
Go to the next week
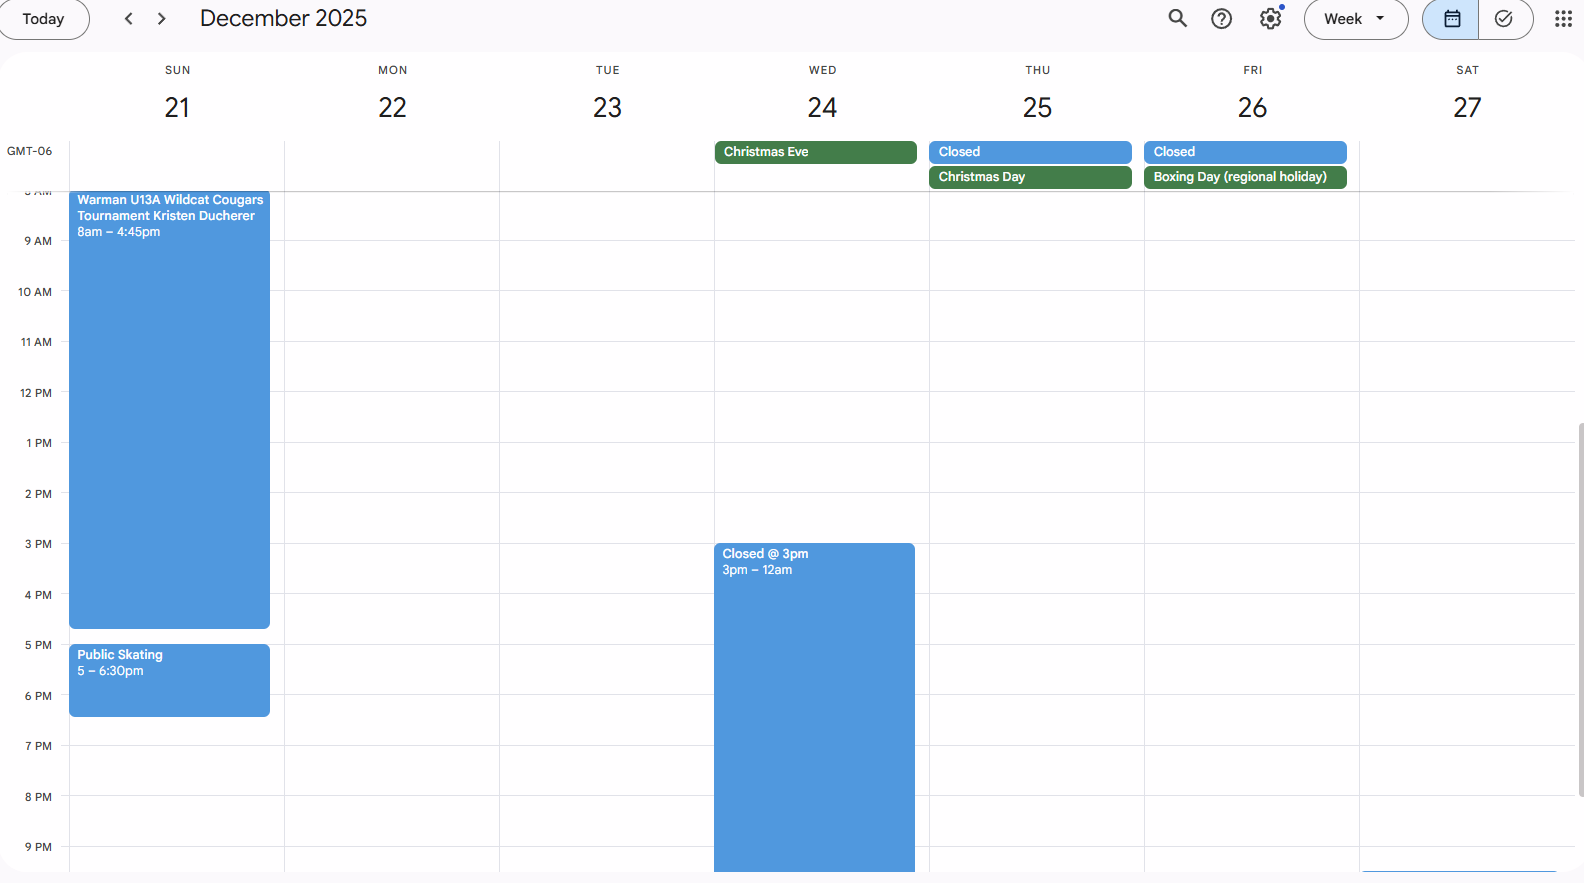pos(162,19)
